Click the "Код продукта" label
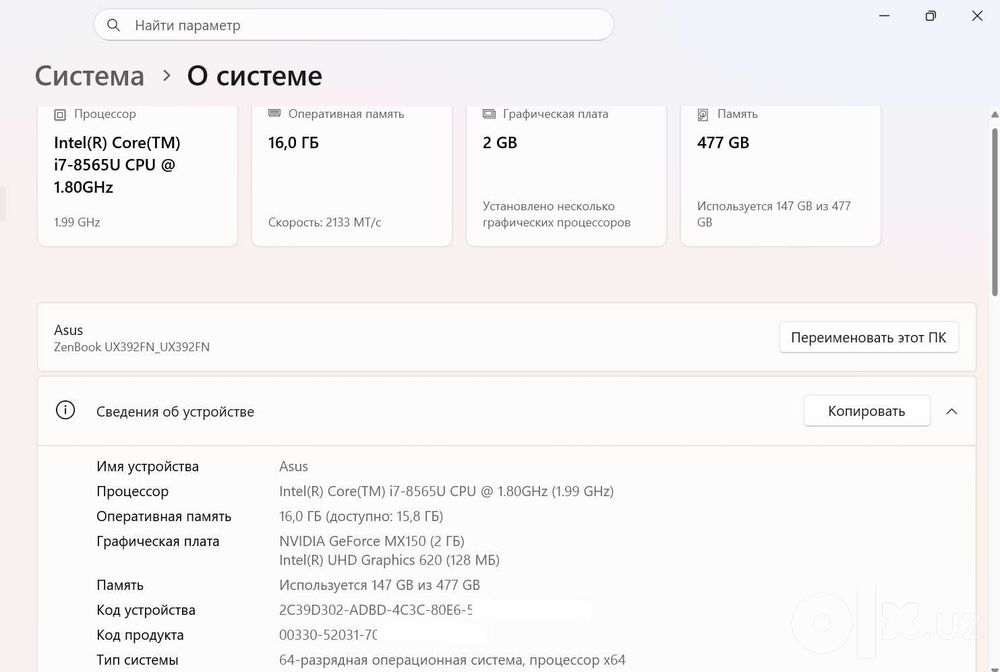 click(140, 635)
